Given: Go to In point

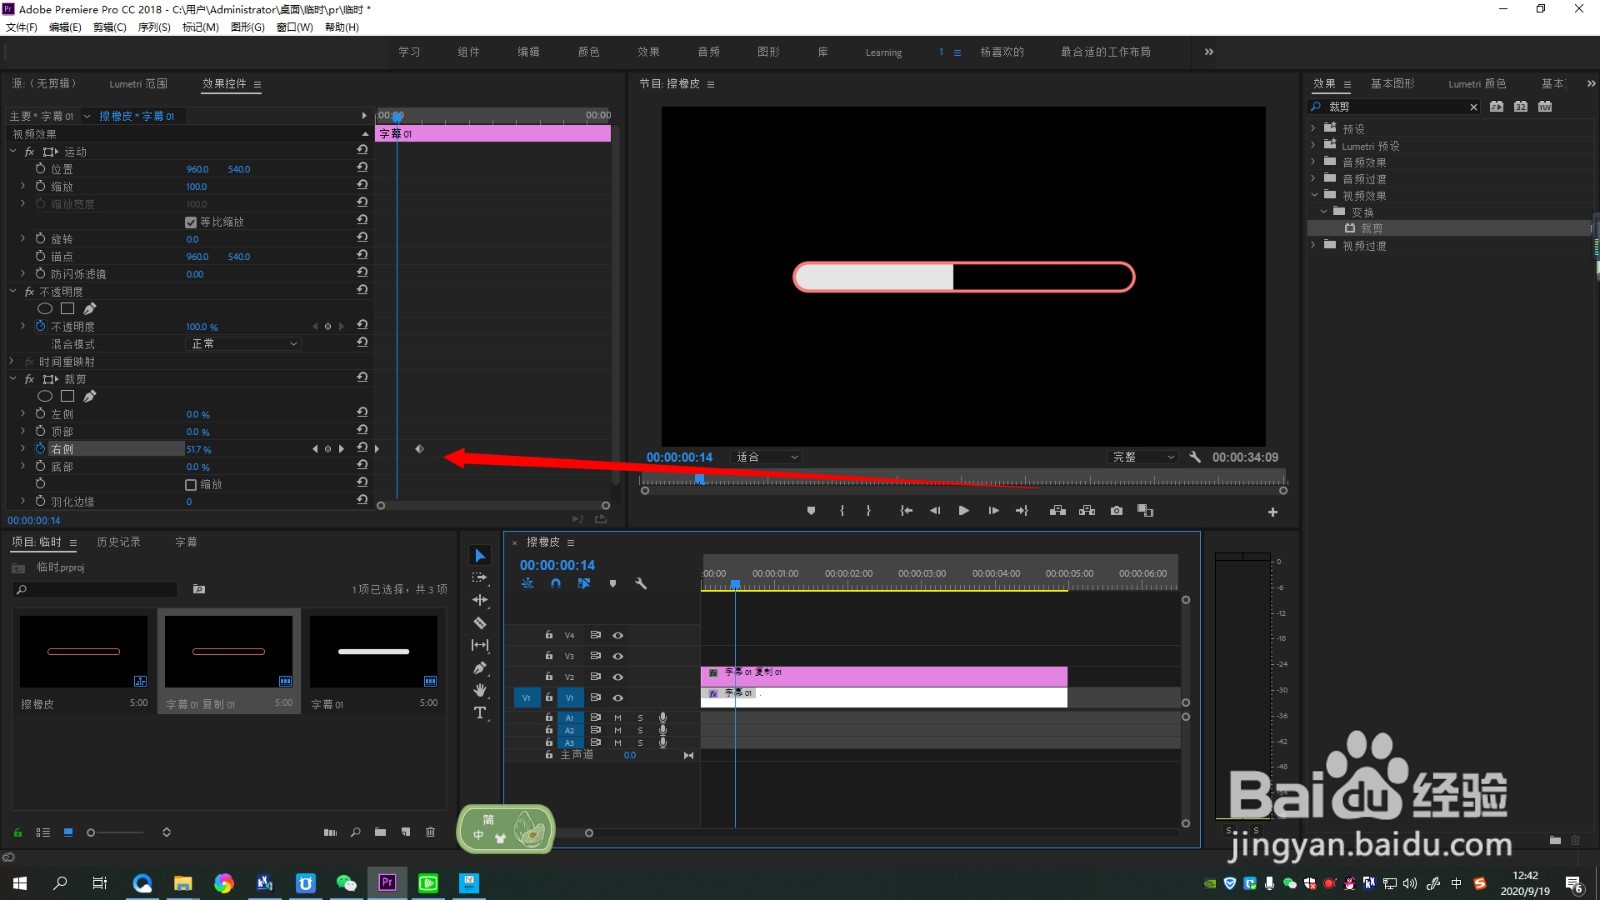Looking at the screenshot, I should [906, 511].
